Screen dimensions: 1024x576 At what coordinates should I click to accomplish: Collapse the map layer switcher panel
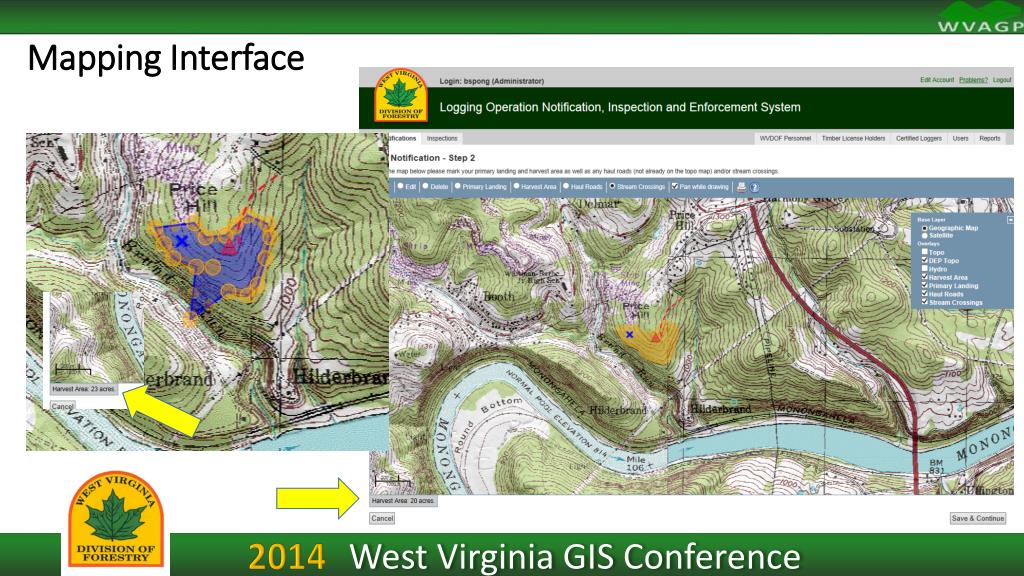pyautogui.click(x=1010, y=220)
